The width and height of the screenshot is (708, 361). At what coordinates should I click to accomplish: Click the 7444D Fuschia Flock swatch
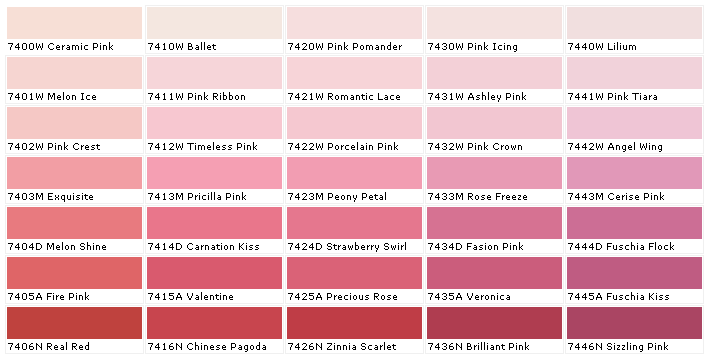(634, 223)
